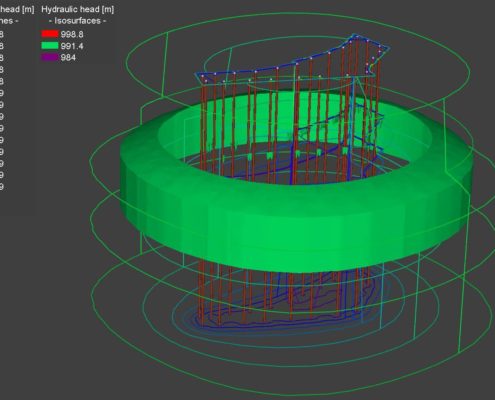Click the partially visible left legend title
The height and width of the screenshot is (400, 495).
[17, 9]
